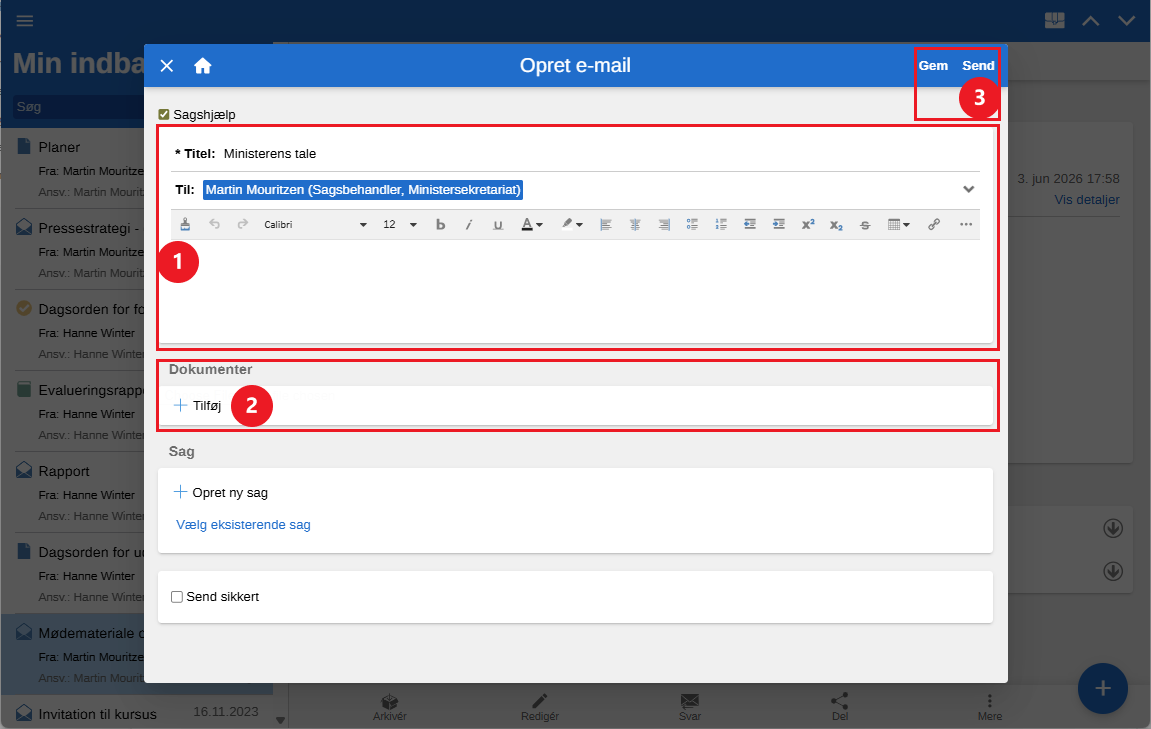Apply superscript formatting
The height and width of the screenshot is (729, 1151).
(x=807, y=225)
